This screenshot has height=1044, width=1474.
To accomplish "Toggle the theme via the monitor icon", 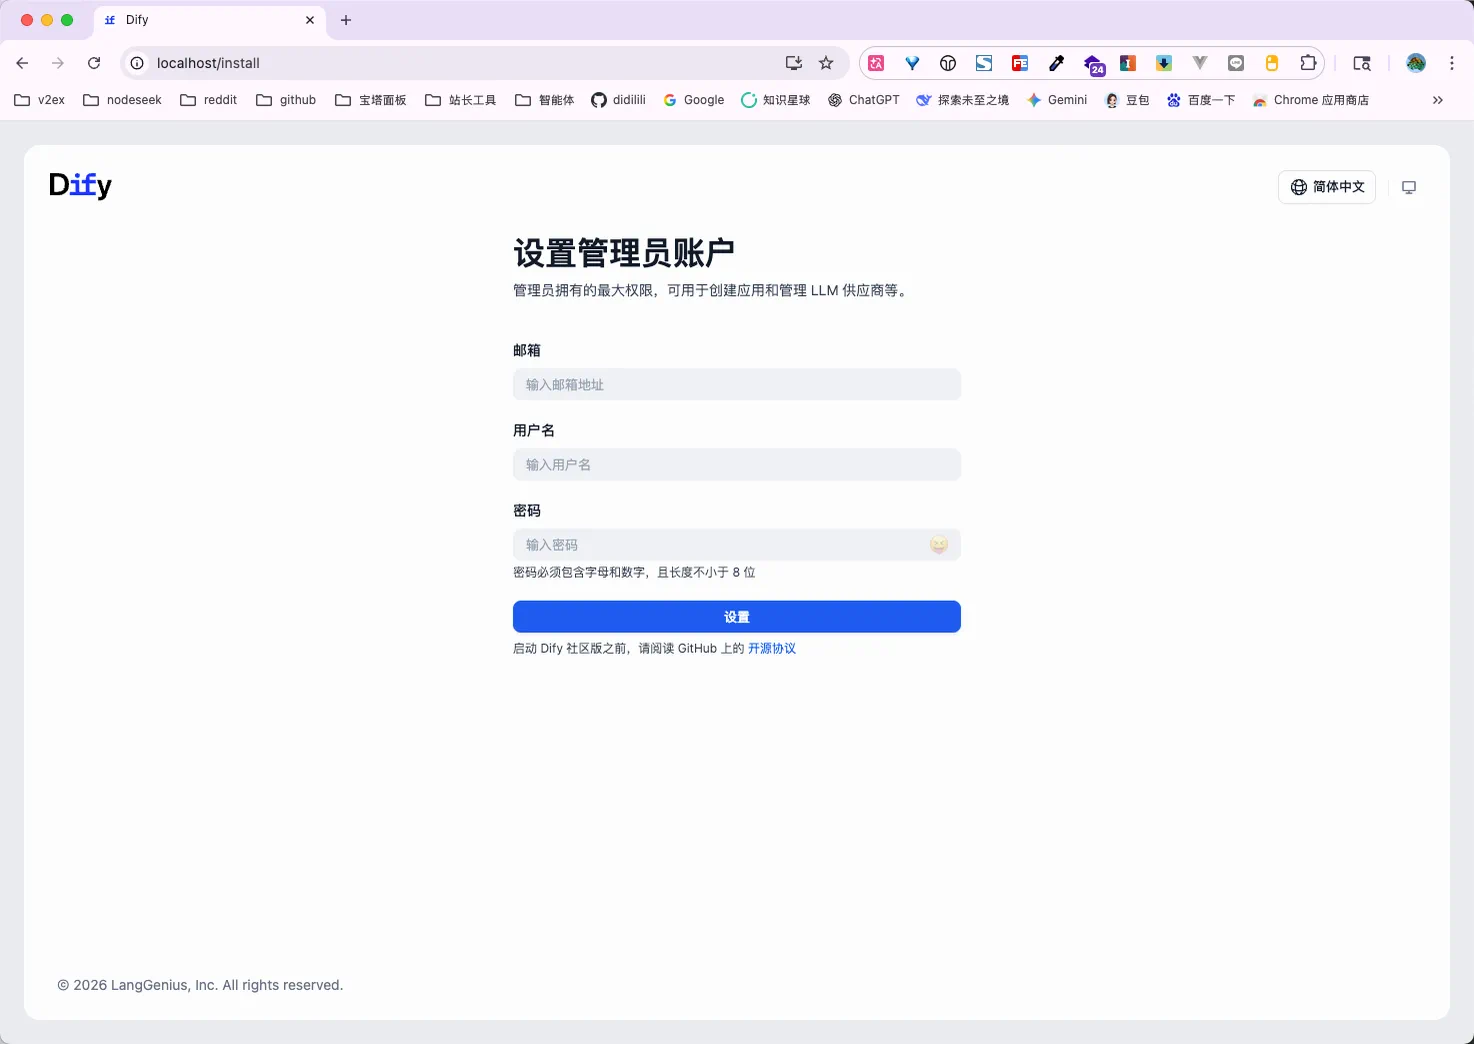I will (x=1409, y=187).
